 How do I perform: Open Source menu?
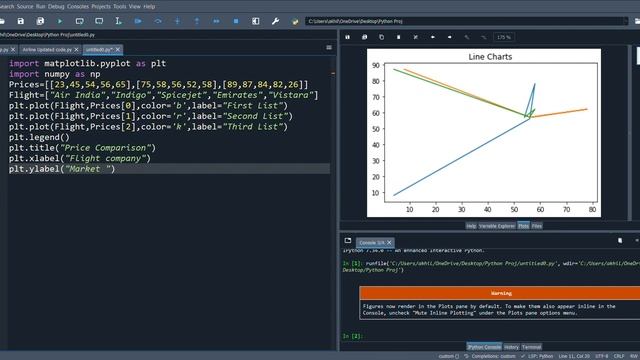pyautogui.click(x=25, y=7)
